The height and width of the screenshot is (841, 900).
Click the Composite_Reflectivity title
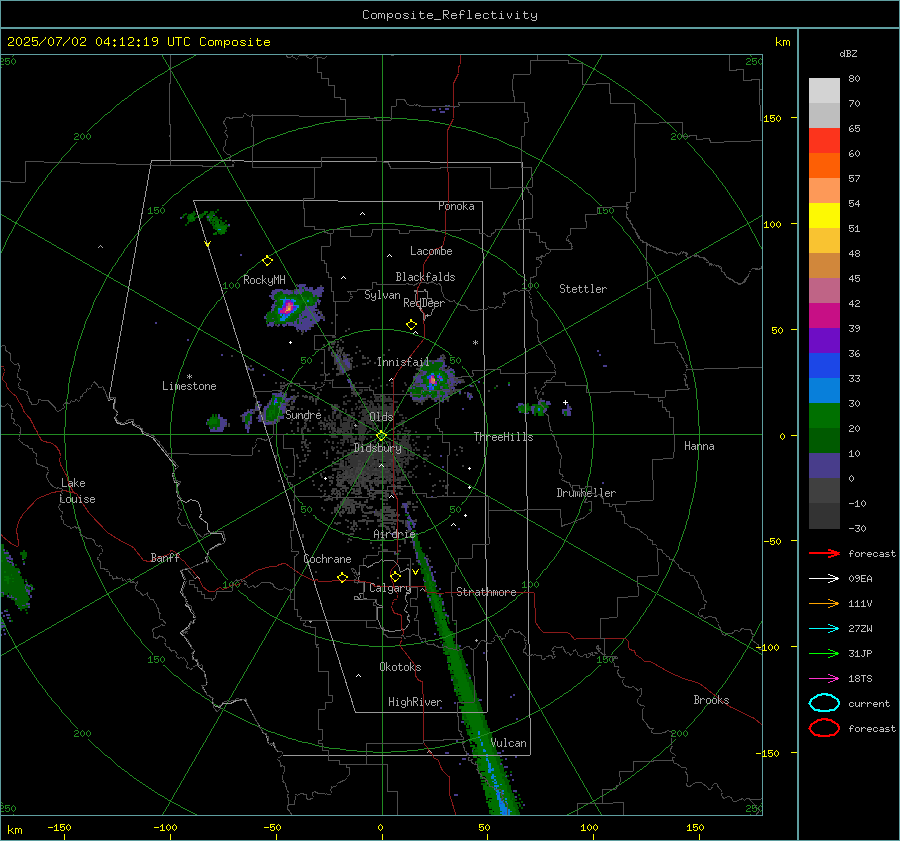pos(450,15)
